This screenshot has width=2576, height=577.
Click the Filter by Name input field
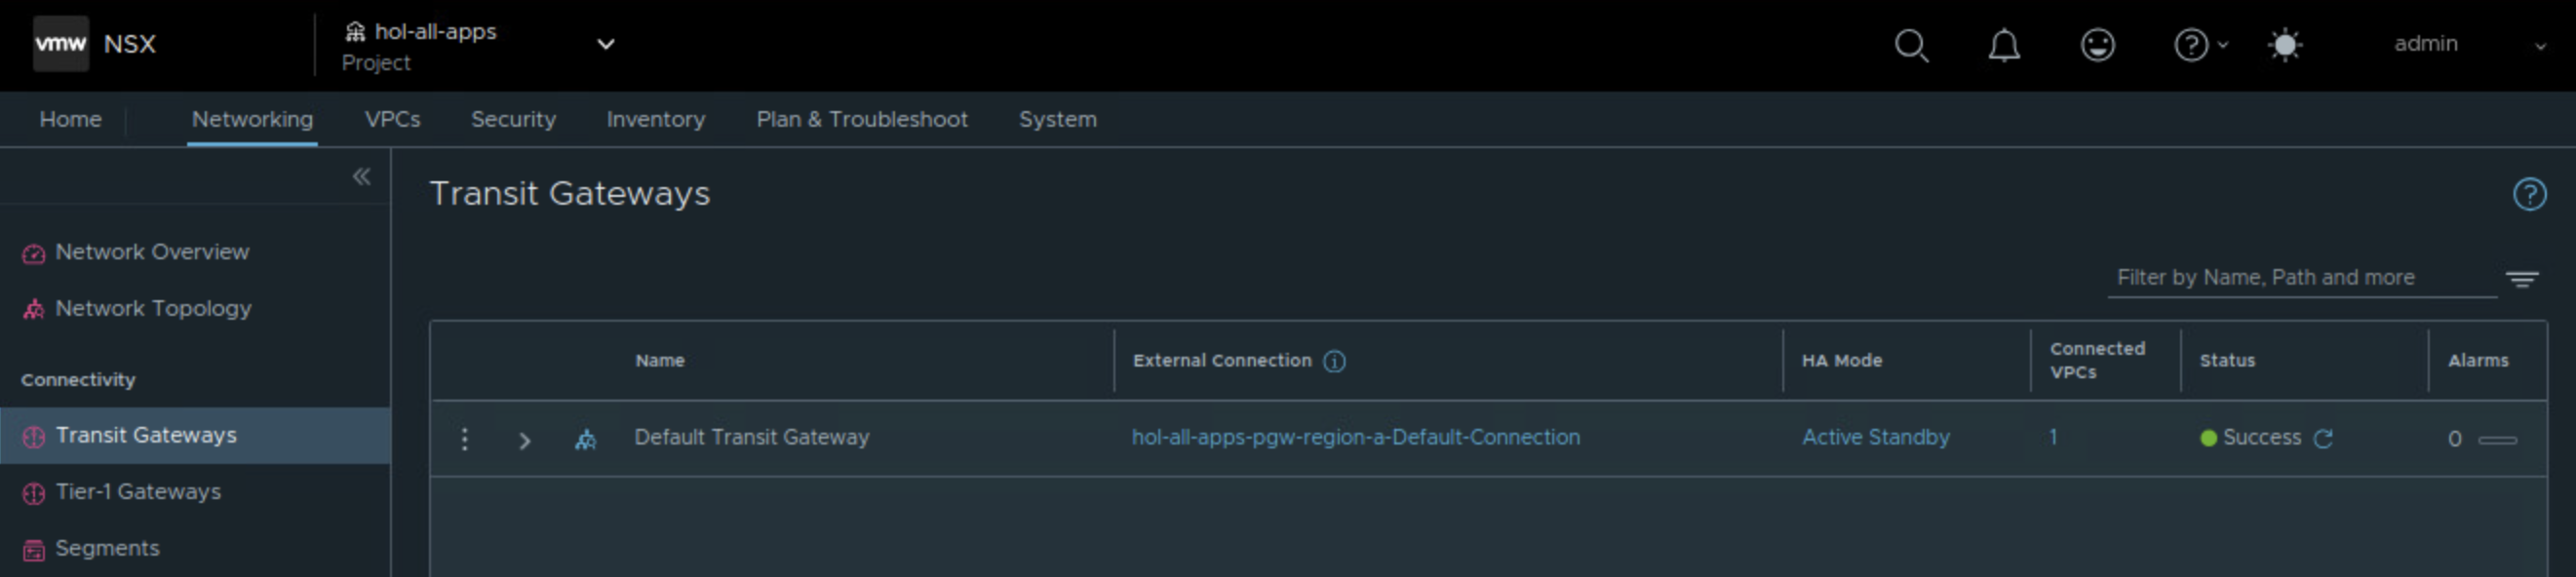pyautogui.click(x=2300, y=278)
